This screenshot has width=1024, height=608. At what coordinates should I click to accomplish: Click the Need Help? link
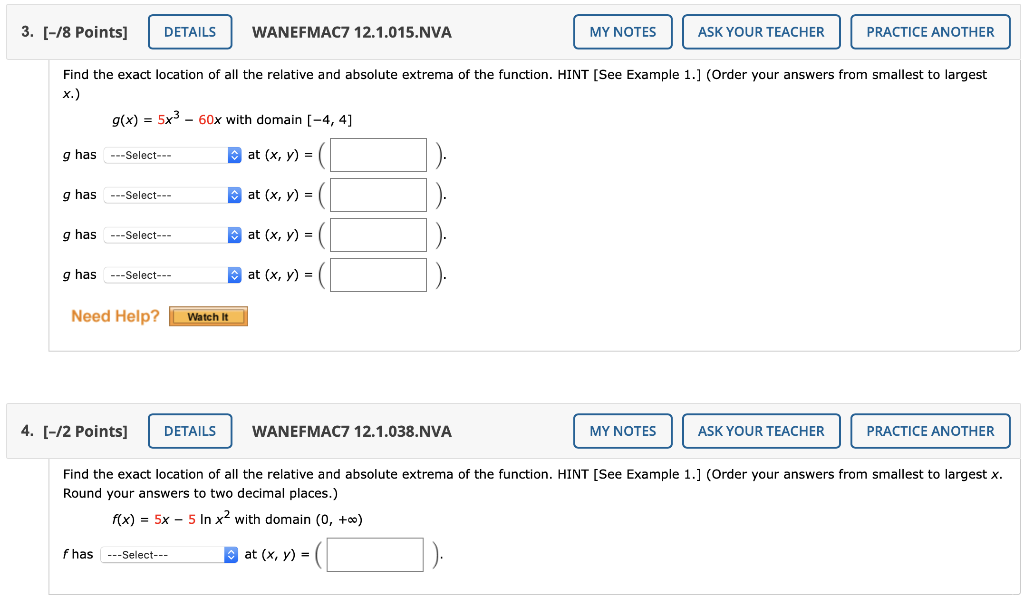113,316
